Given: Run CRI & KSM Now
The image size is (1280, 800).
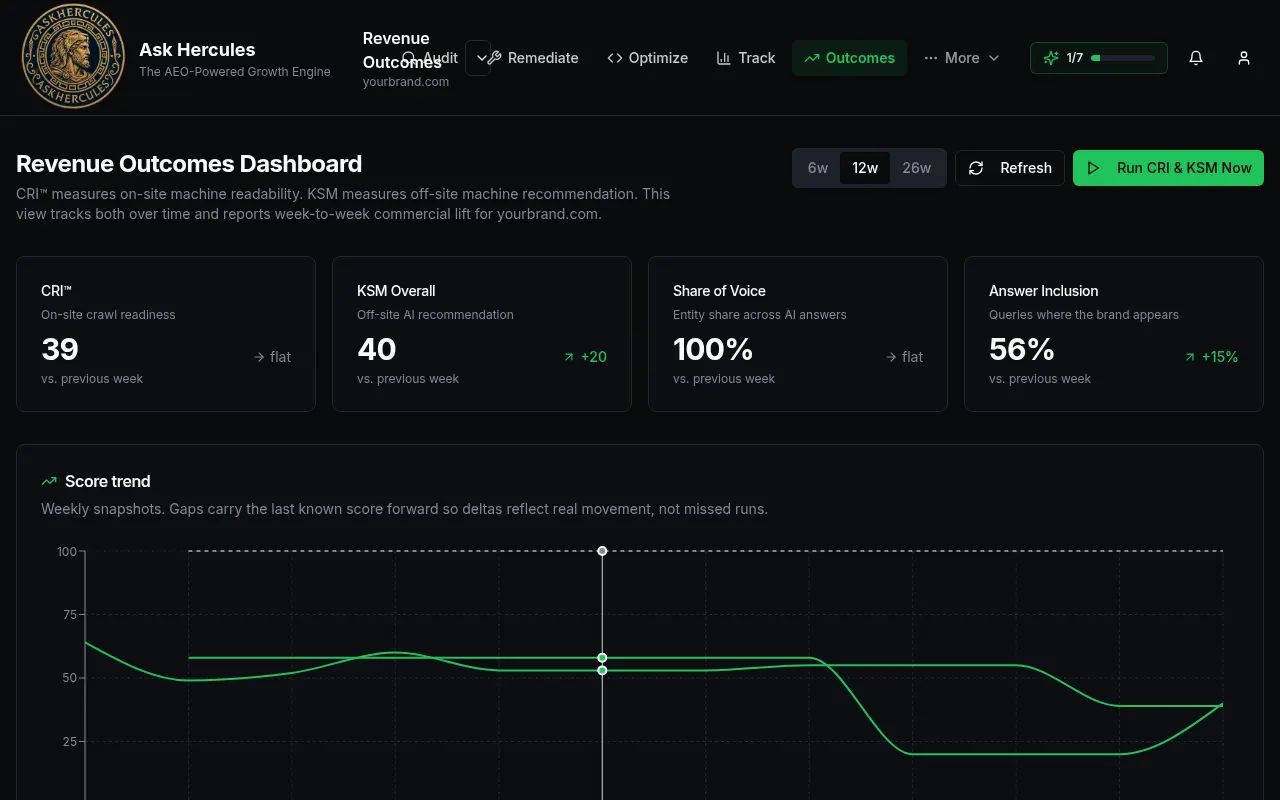Looking at the screenshot, I should (1168, 168).
